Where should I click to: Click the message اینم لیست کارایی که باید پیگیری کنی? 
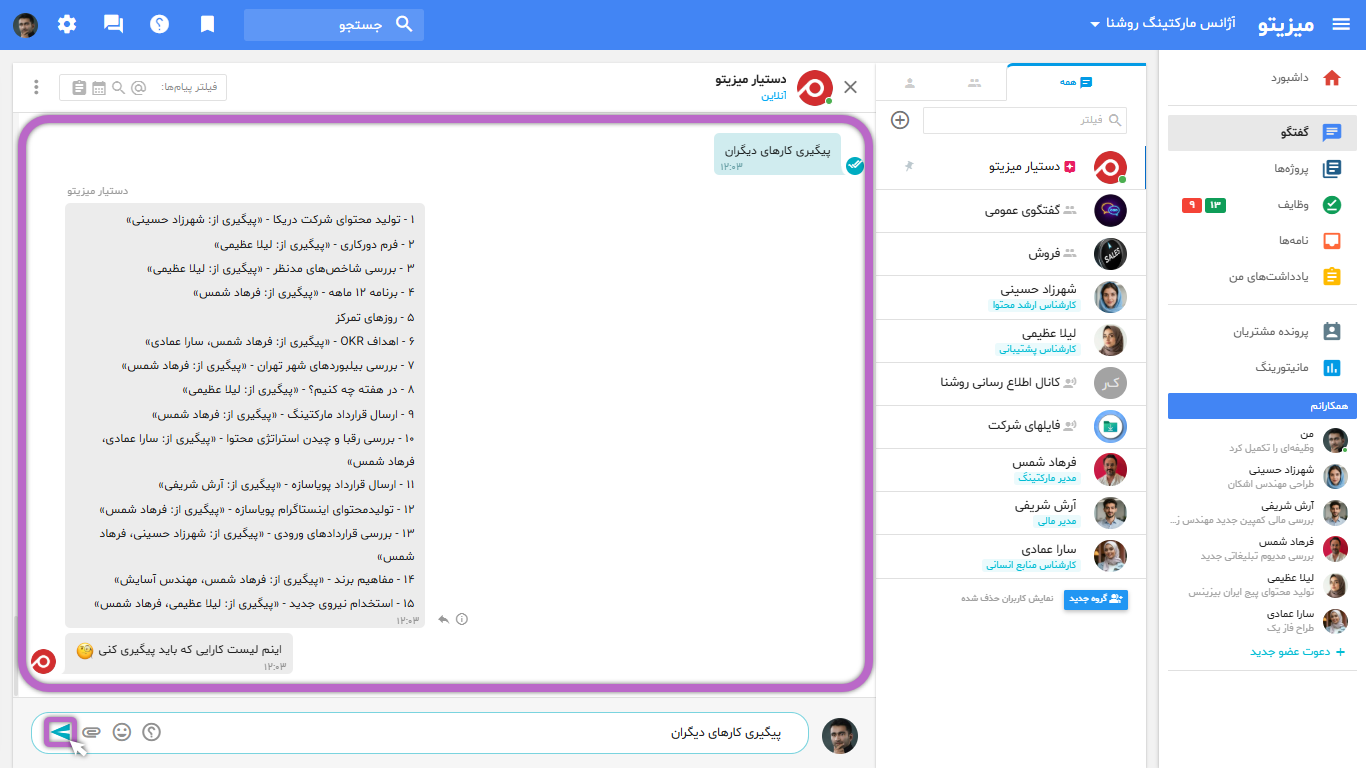click(179, 653)
